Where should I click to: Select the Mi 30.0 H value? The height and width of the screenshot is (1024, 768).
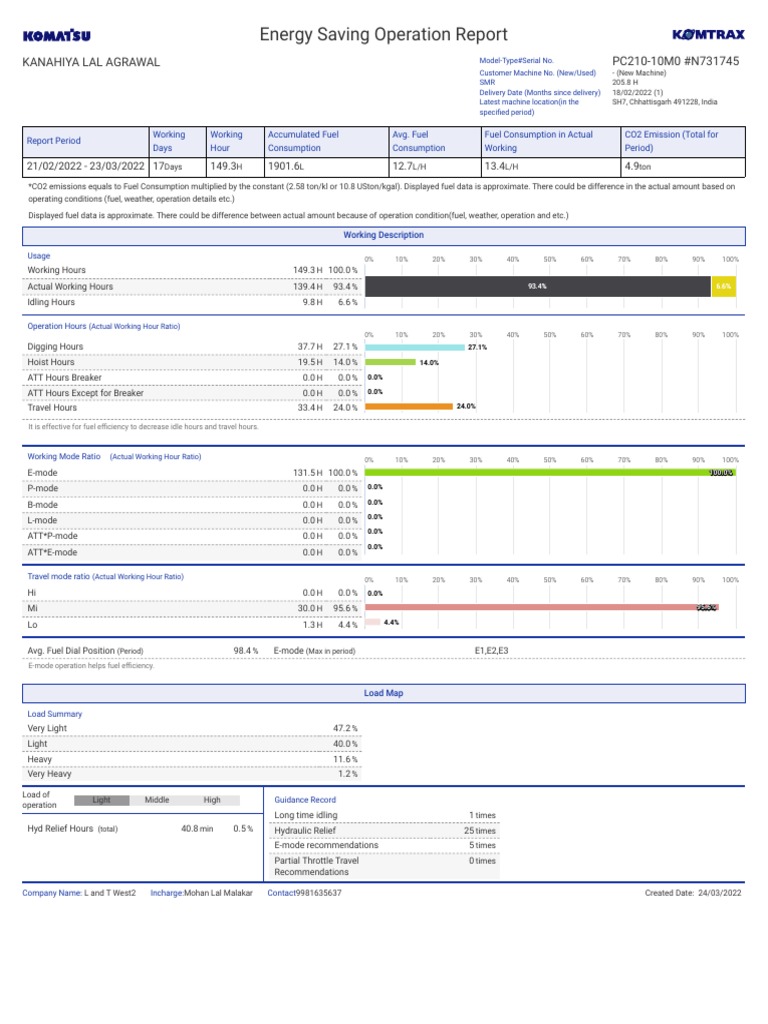(310, 609)
